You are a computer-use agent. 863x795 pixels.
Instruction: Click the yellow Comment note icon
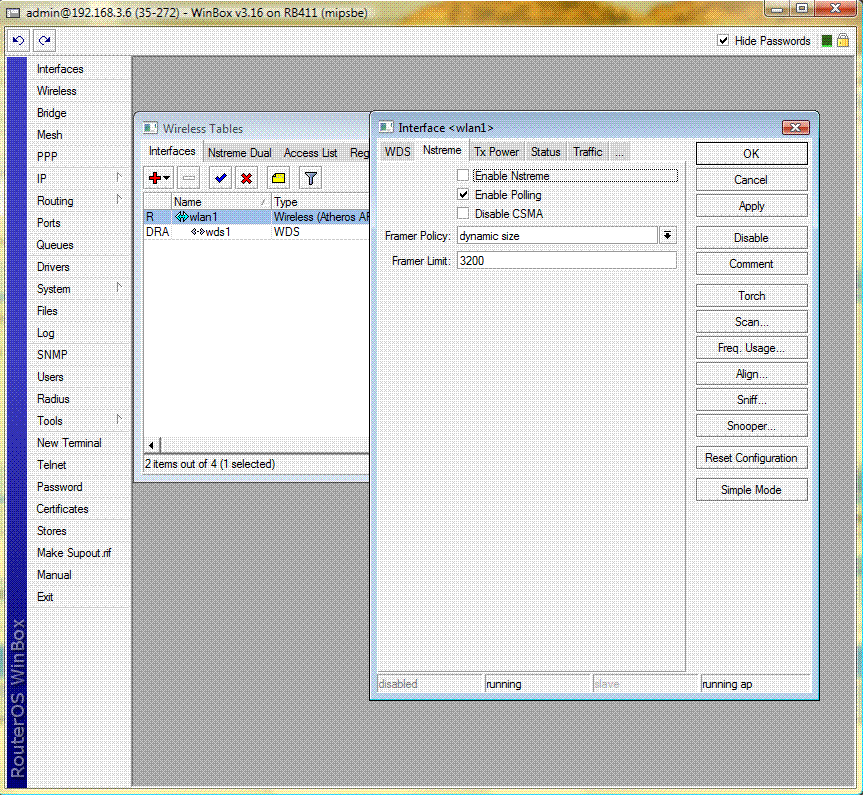point(278,178)
